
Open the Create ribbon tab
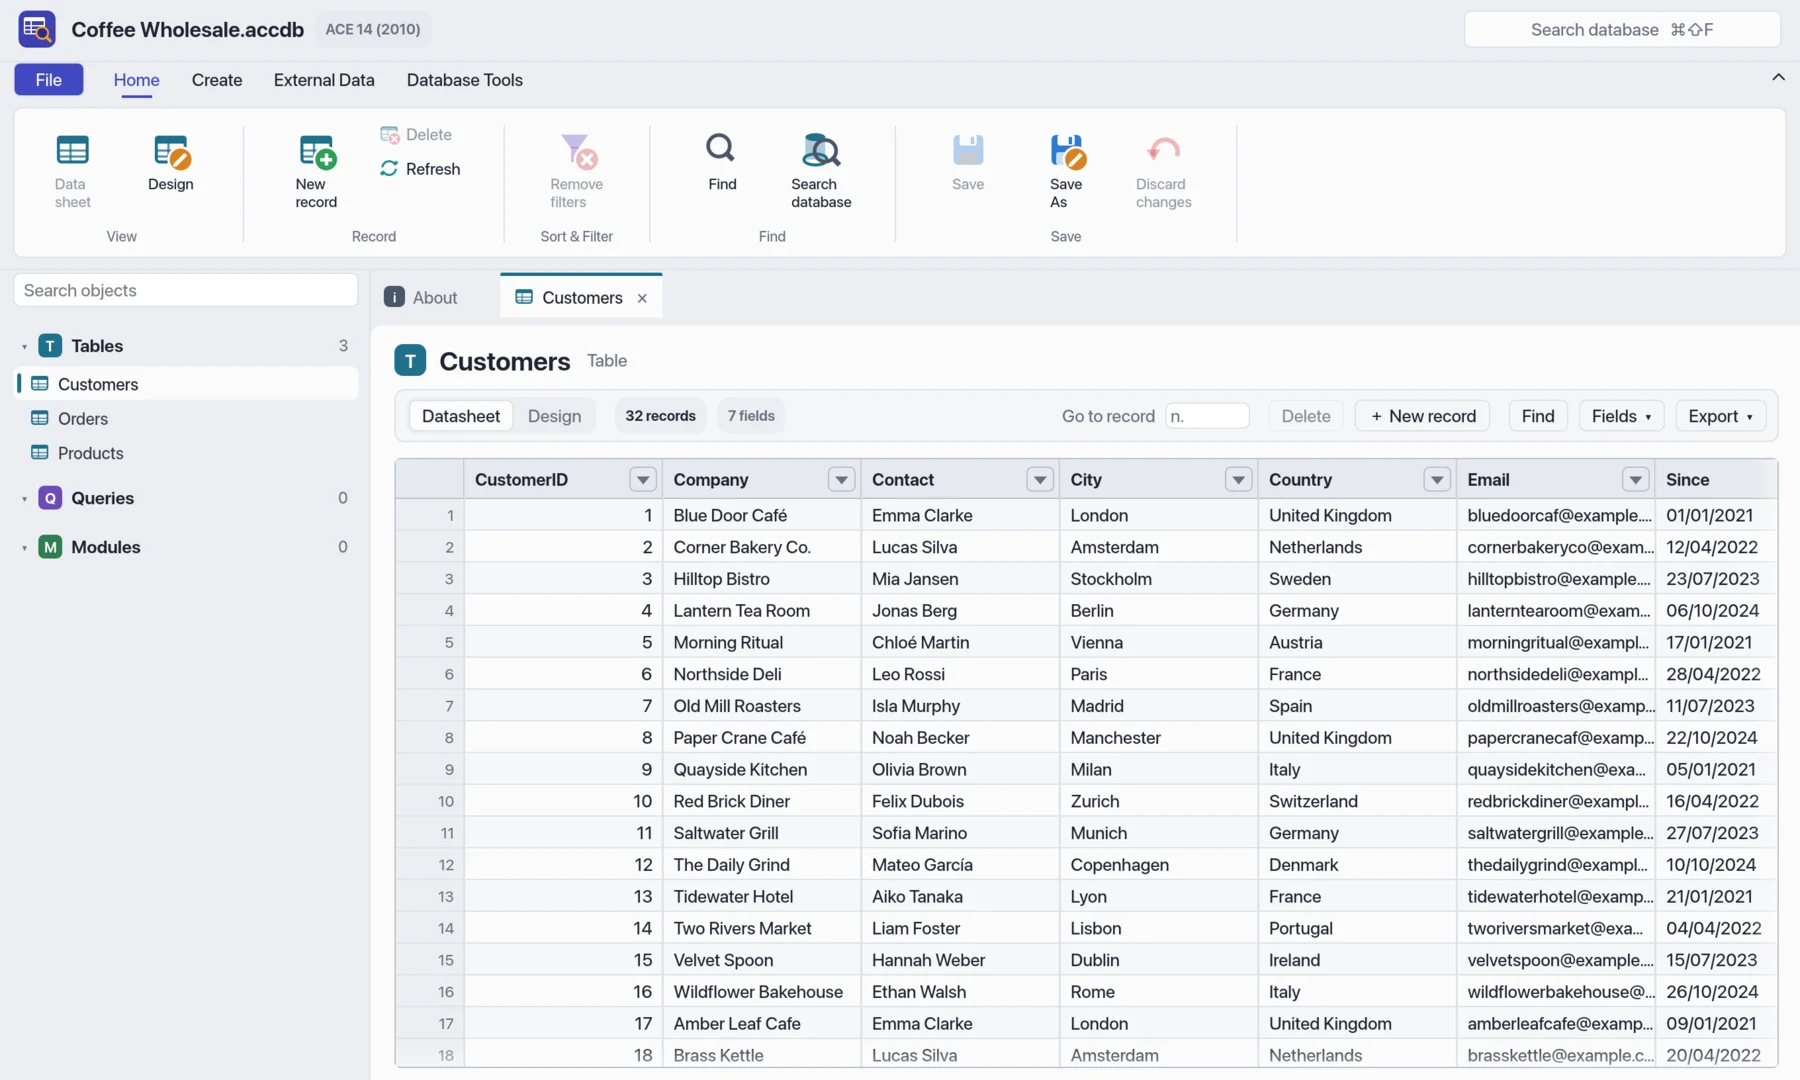coord(217,80)
